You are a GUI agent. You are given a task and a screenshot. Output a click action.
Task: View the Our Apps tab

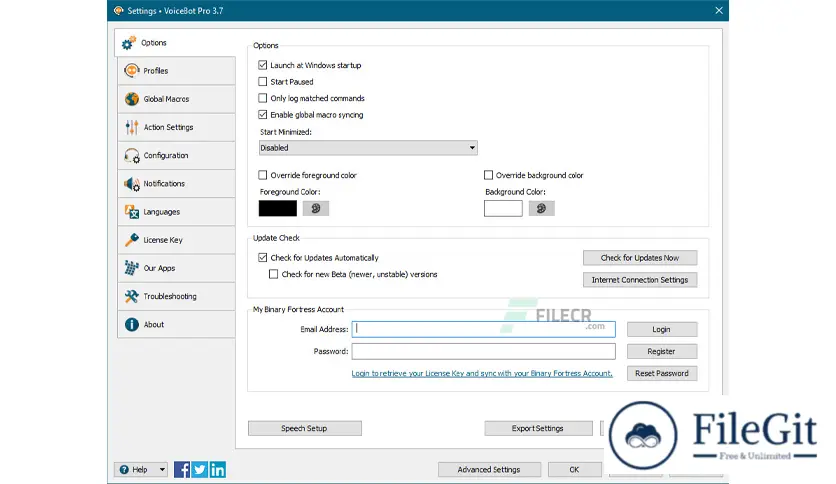176,268
